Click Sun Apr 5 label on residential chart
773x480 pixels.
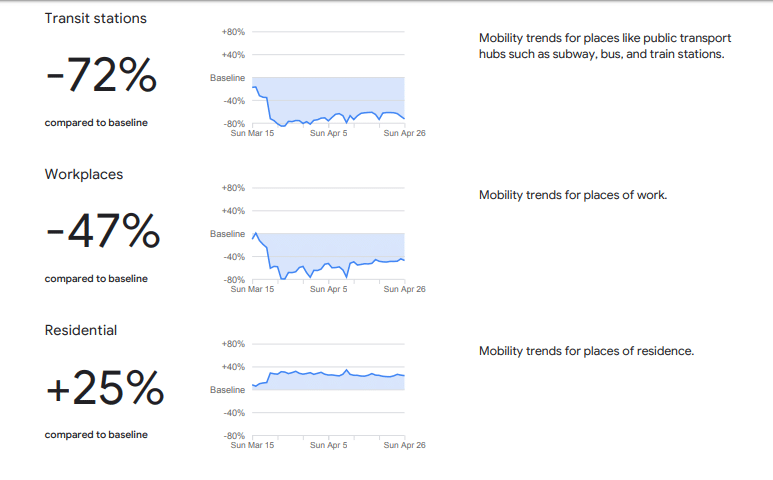(x=328, y=445)
